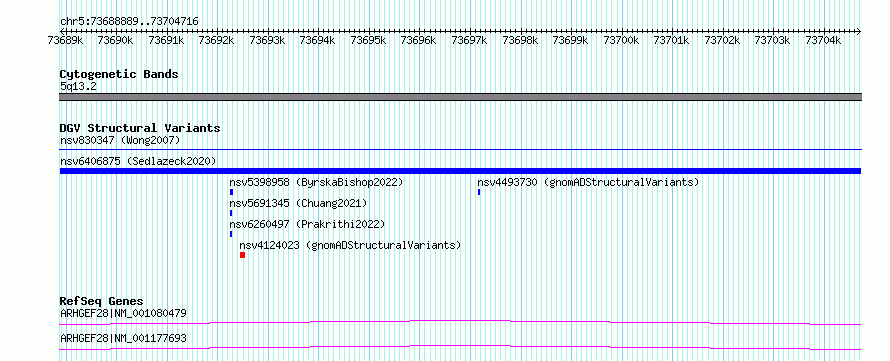Click the 73691k ruler tick label
890x361 pixels.
(166, 40)
